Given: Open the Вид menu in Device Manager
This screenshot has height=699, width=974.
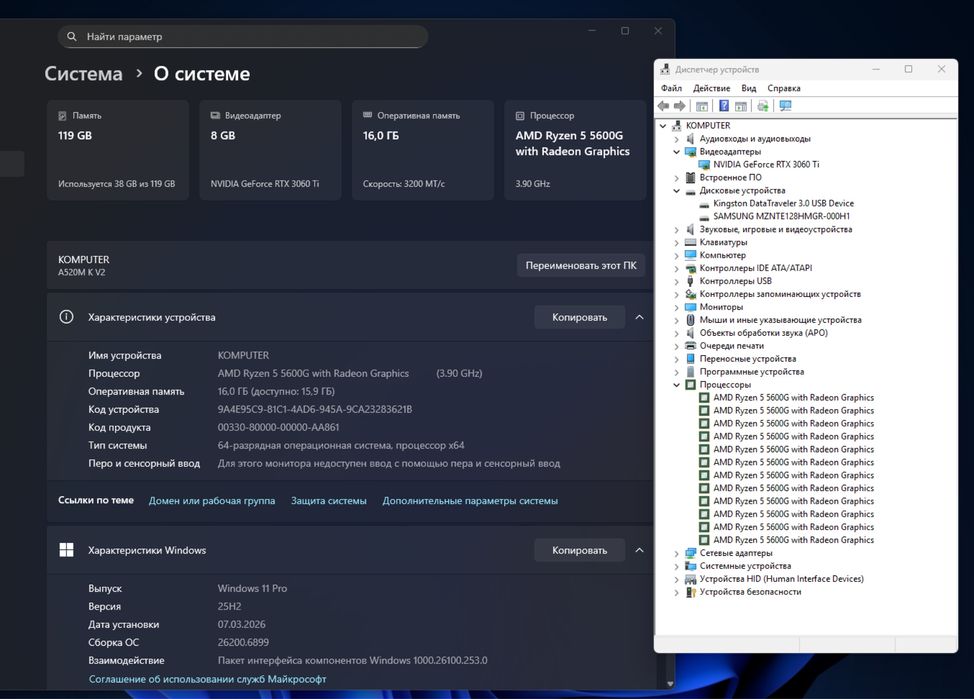Looking at the screenshot, I should 748,88.
